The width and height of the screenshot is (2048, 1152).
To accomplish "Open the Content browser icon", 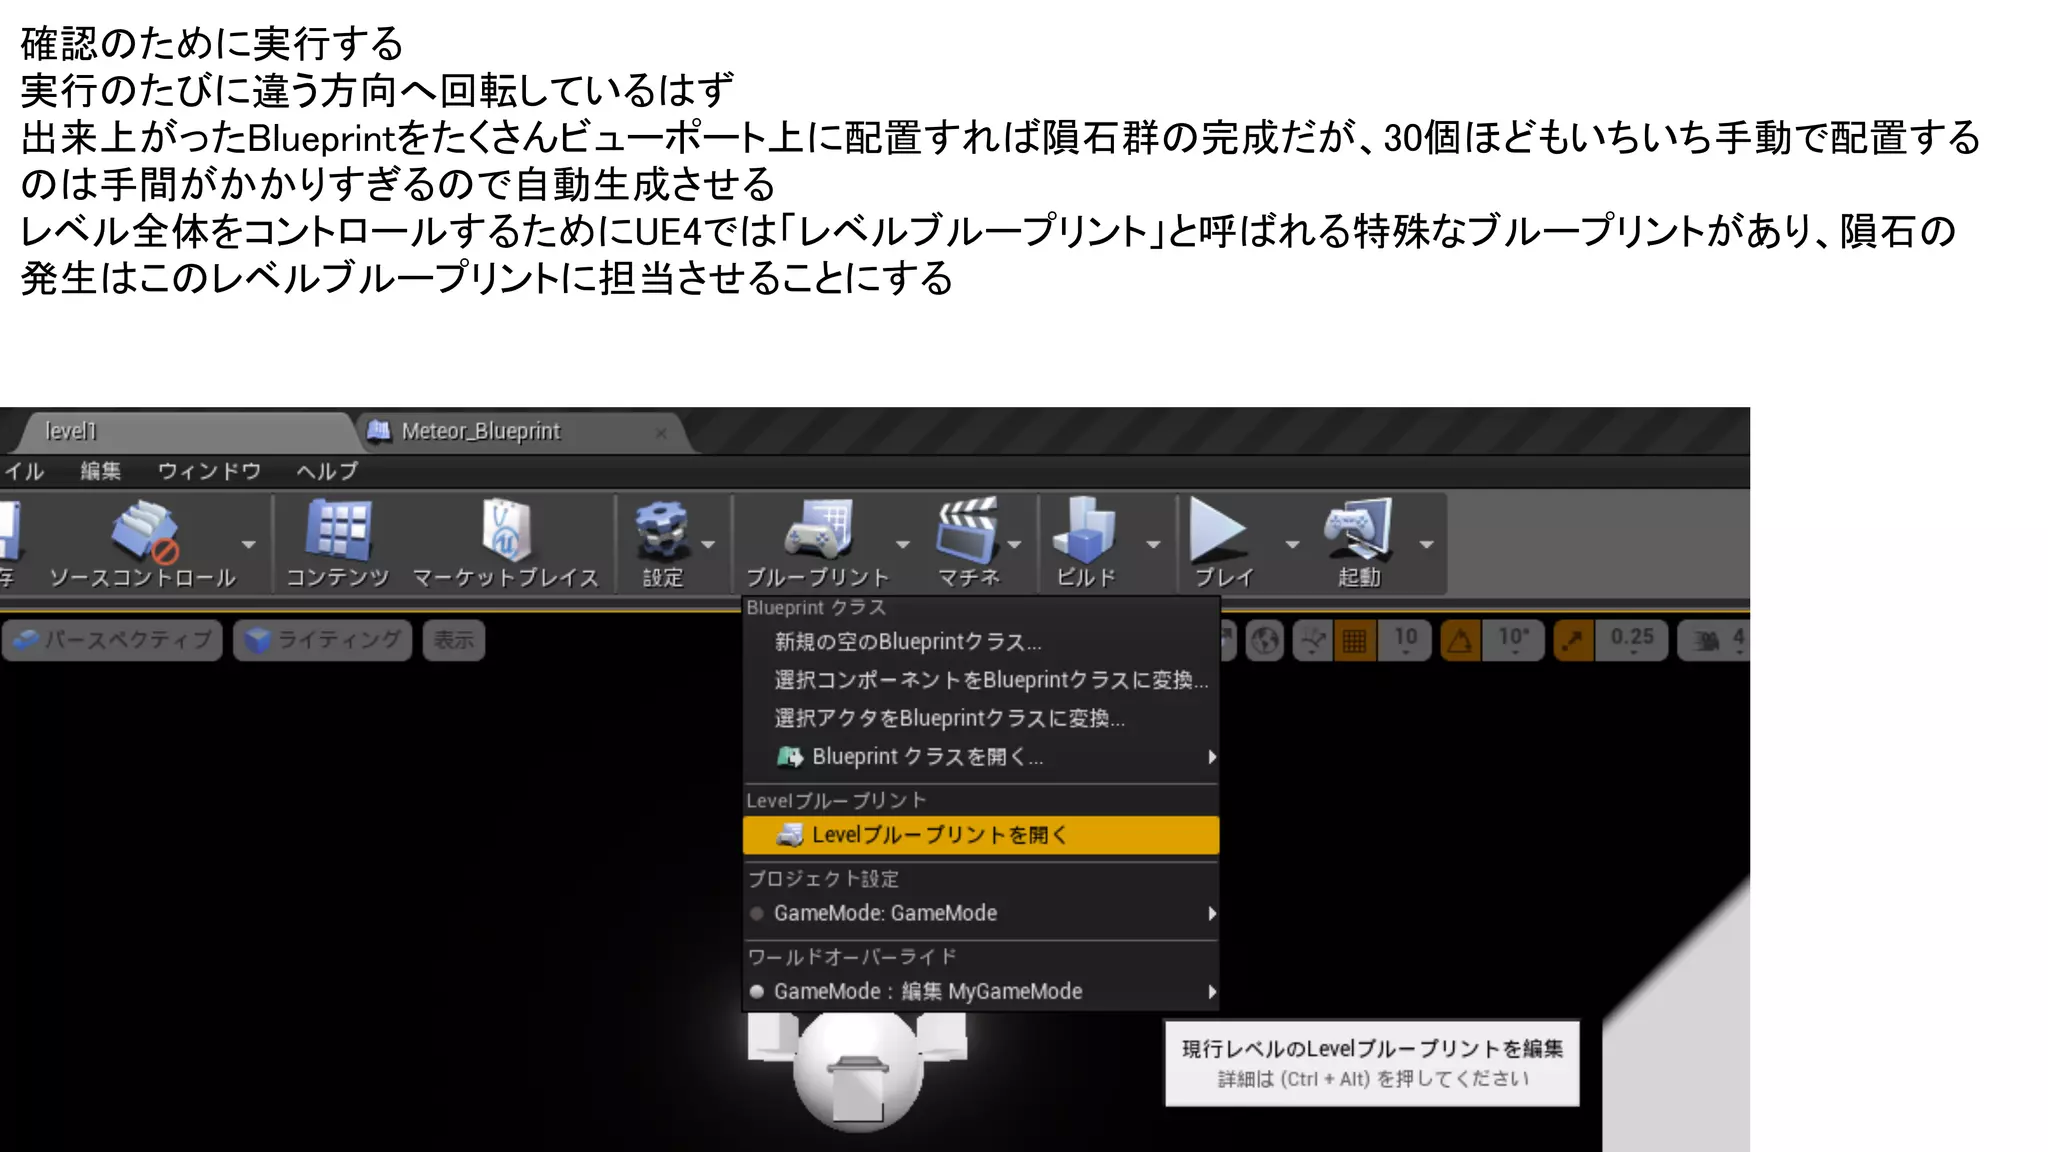I will (339, 528).
